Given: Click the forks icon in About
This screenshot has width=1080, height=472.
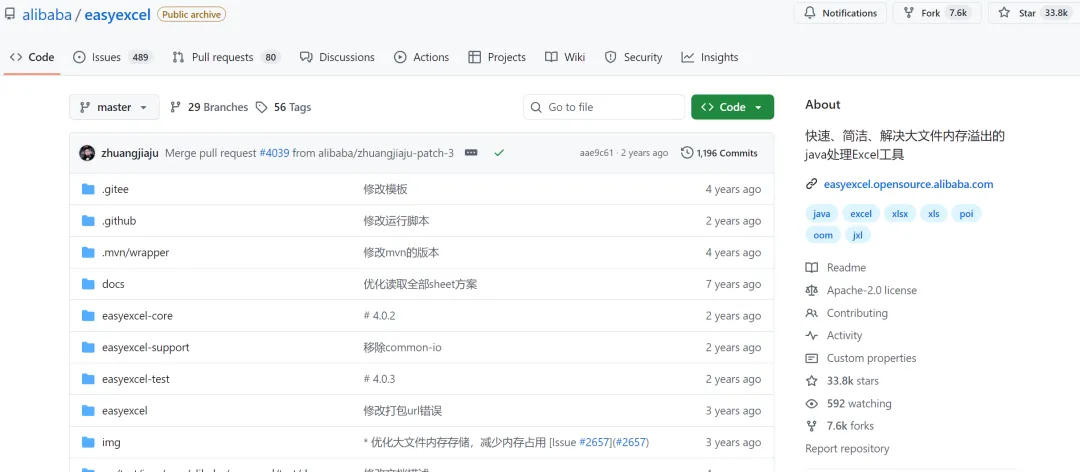Looking at the screenshot, I should click(x=812, y=426).
